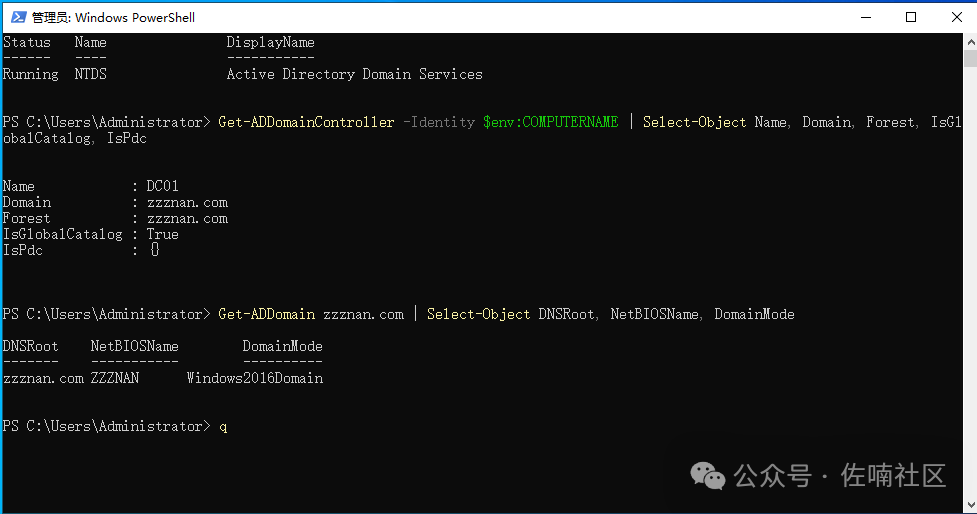Image resolution: width=977 pixels, height=514 pixels.
Task: Click the 'DisplayName' column header
Action: [x=270, y=42]
